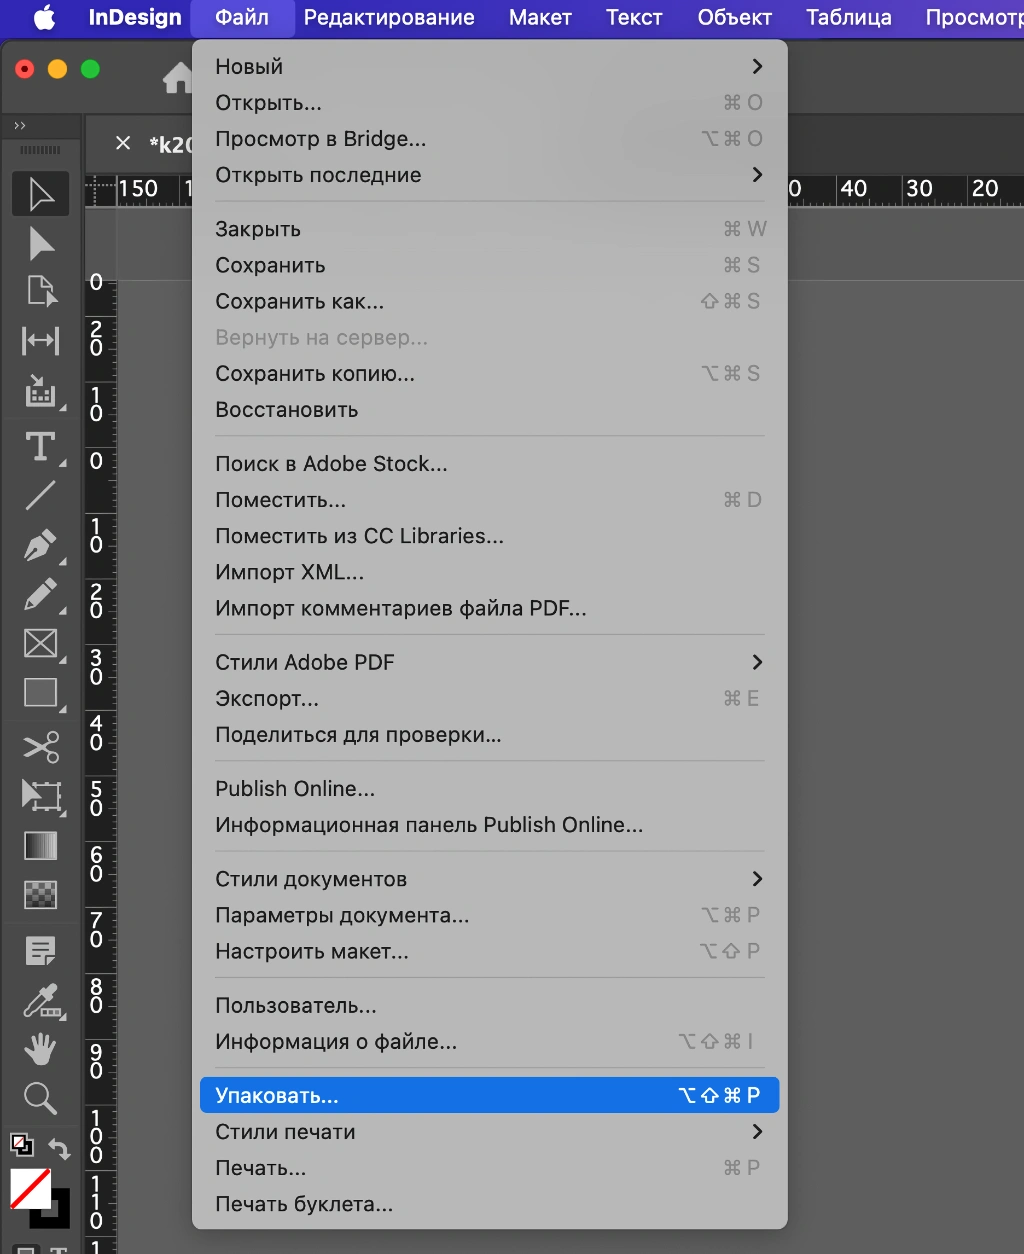Select the Selection (black arrow) tool
The height and width of the screenshot is (1254, 1024).
41,195
